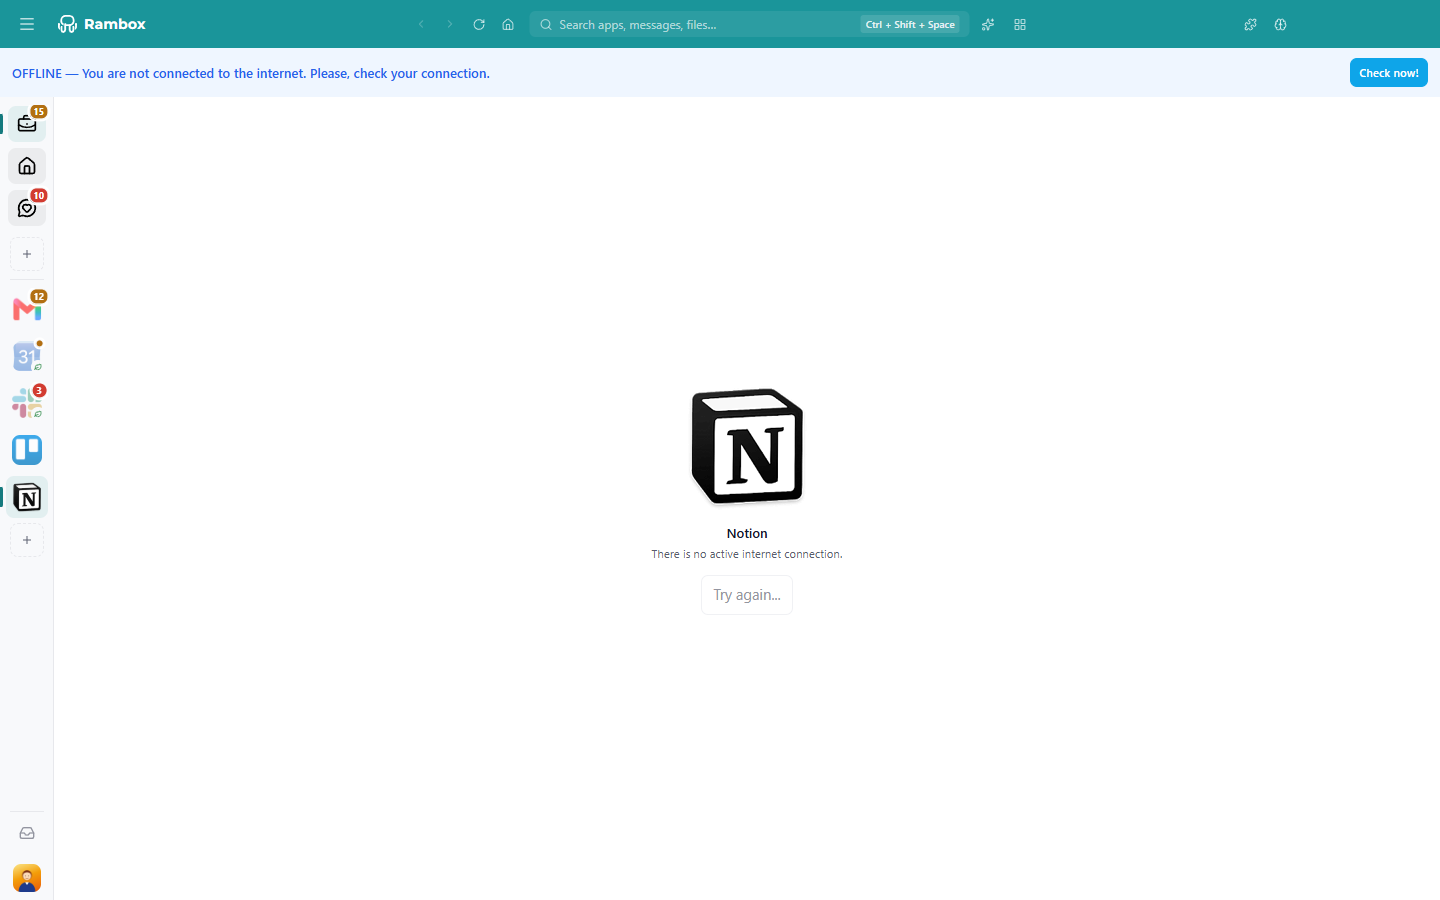Click the Rambox logo
1440x900 pixels.
click(102, 24)
